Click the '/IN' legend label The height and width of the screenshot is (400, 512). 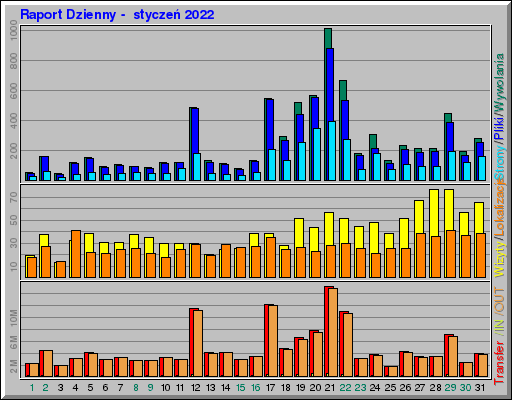[500, 326]
